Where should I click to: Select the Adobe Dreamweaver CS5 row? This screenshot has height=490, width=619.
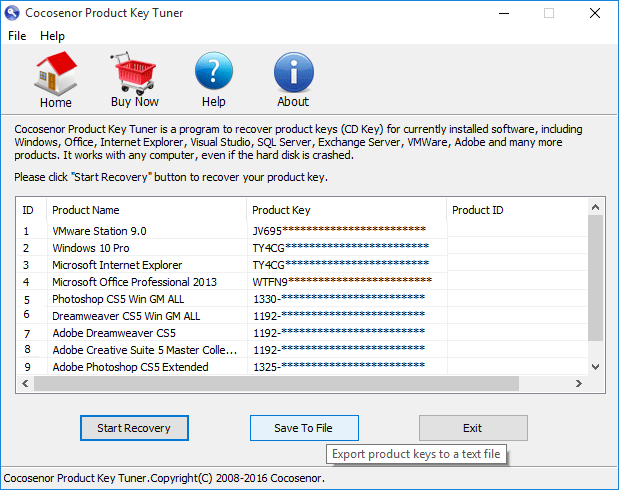(302, 333)
